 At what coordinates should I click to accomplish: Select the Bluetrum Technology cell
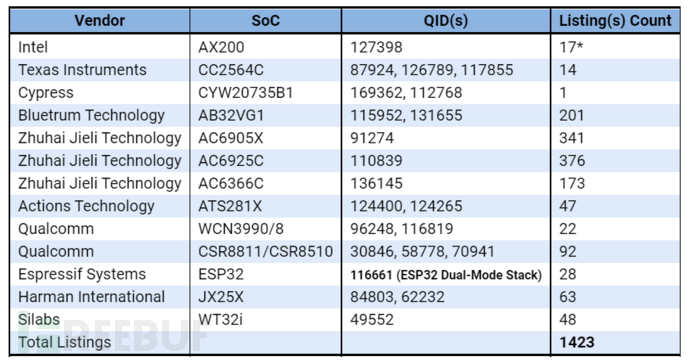99,115
